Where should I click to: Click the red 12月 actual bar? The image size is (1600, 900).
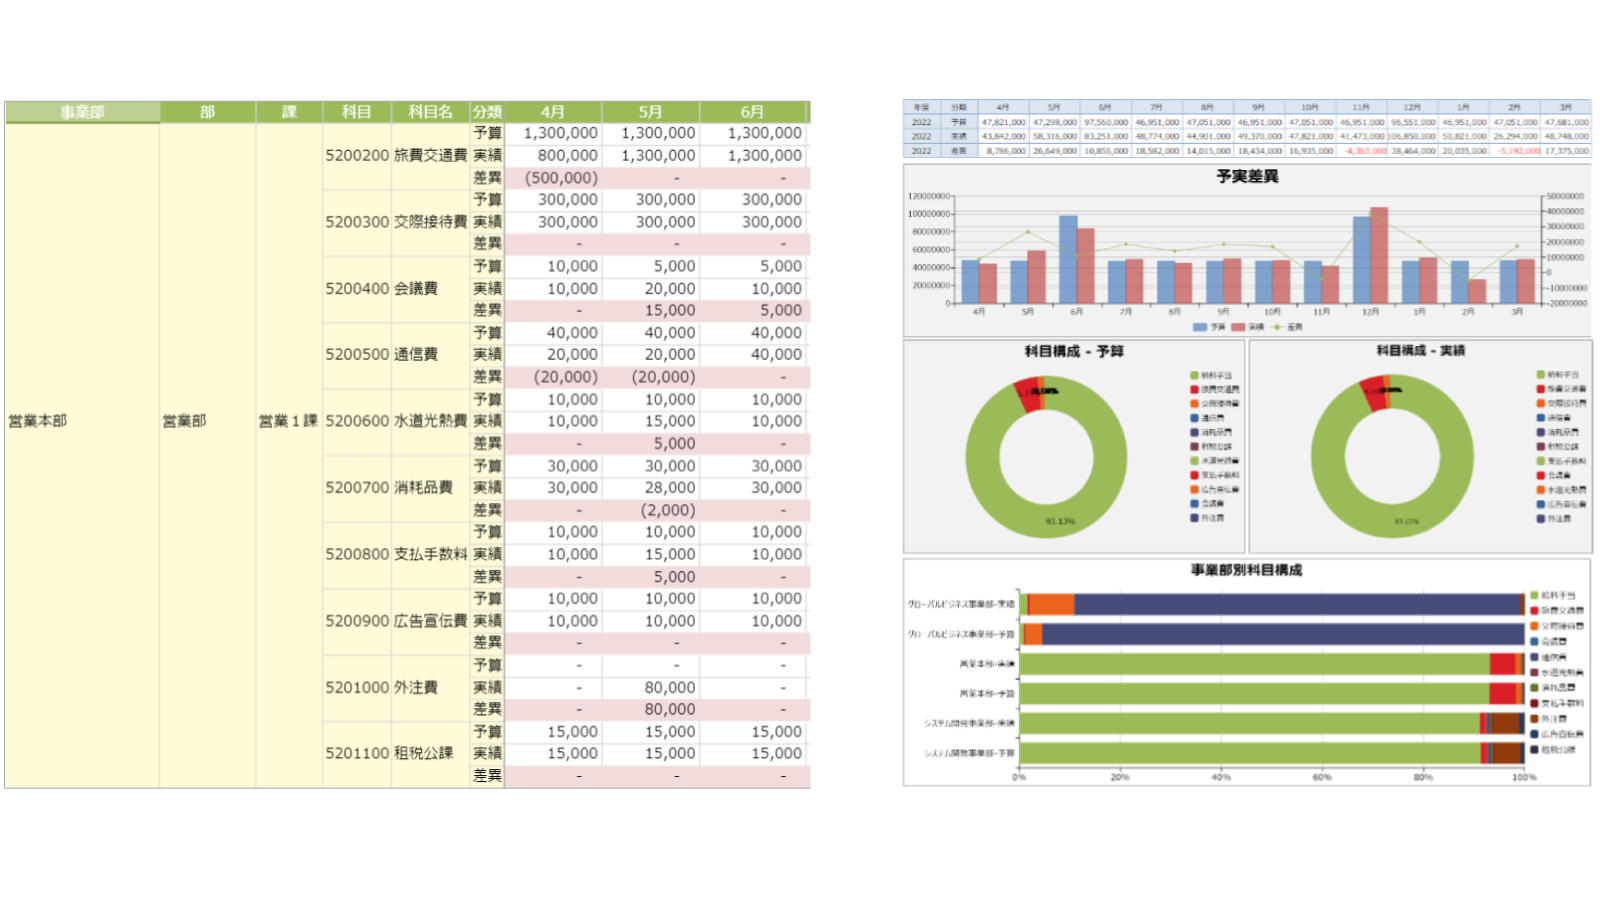[1379, 255]
